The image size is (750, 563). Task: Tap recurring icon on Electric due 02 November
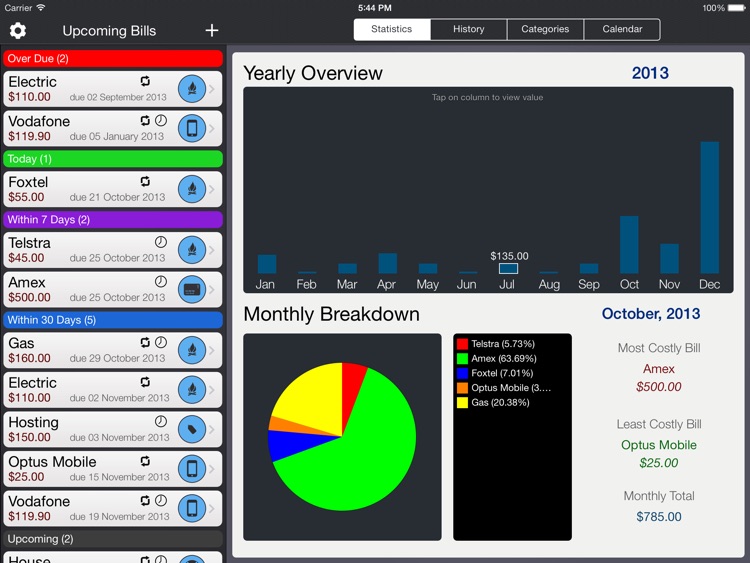tap(145, 382)
